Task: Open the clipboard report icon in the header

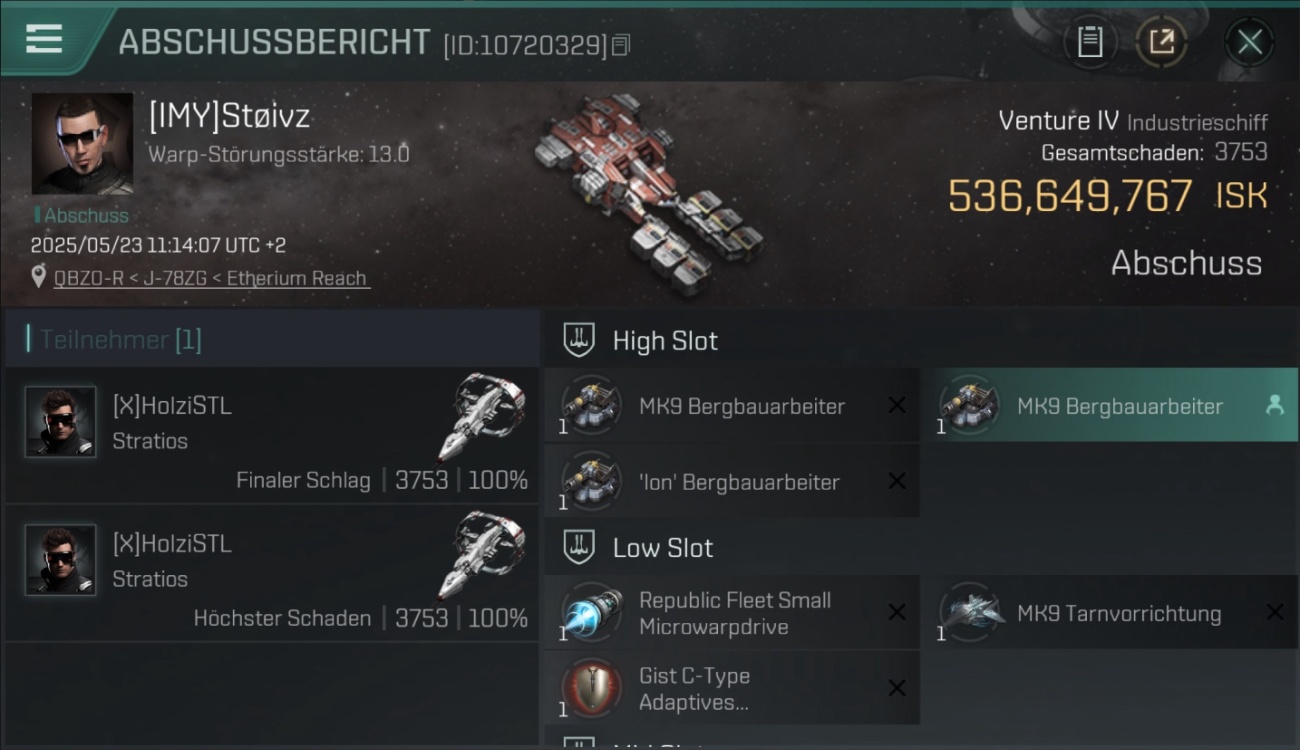Action: point(1090,42)
